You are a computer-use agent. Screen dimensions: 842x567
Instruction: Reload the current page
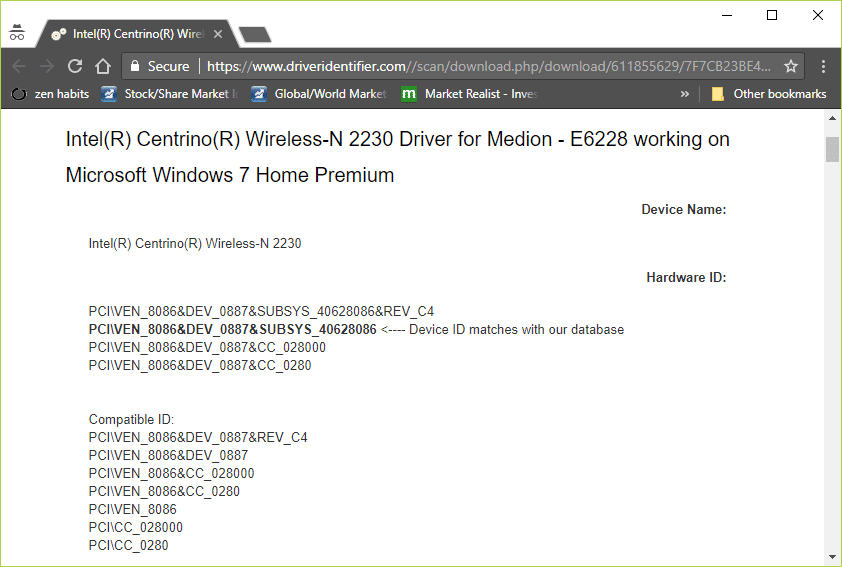click(x=75, y=66)
